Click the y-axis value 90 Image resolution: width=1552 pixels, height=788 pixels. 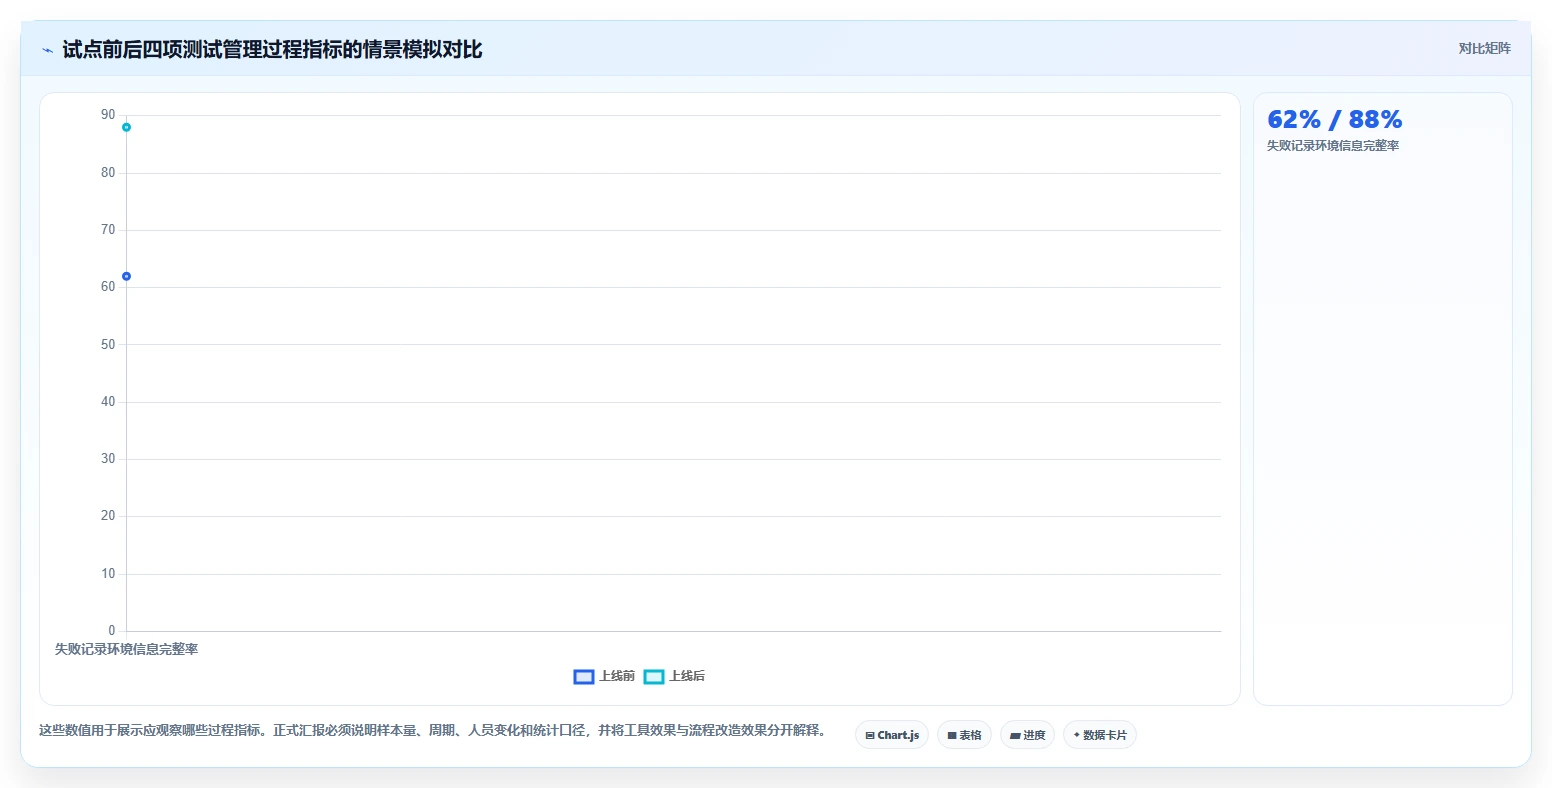108,115
